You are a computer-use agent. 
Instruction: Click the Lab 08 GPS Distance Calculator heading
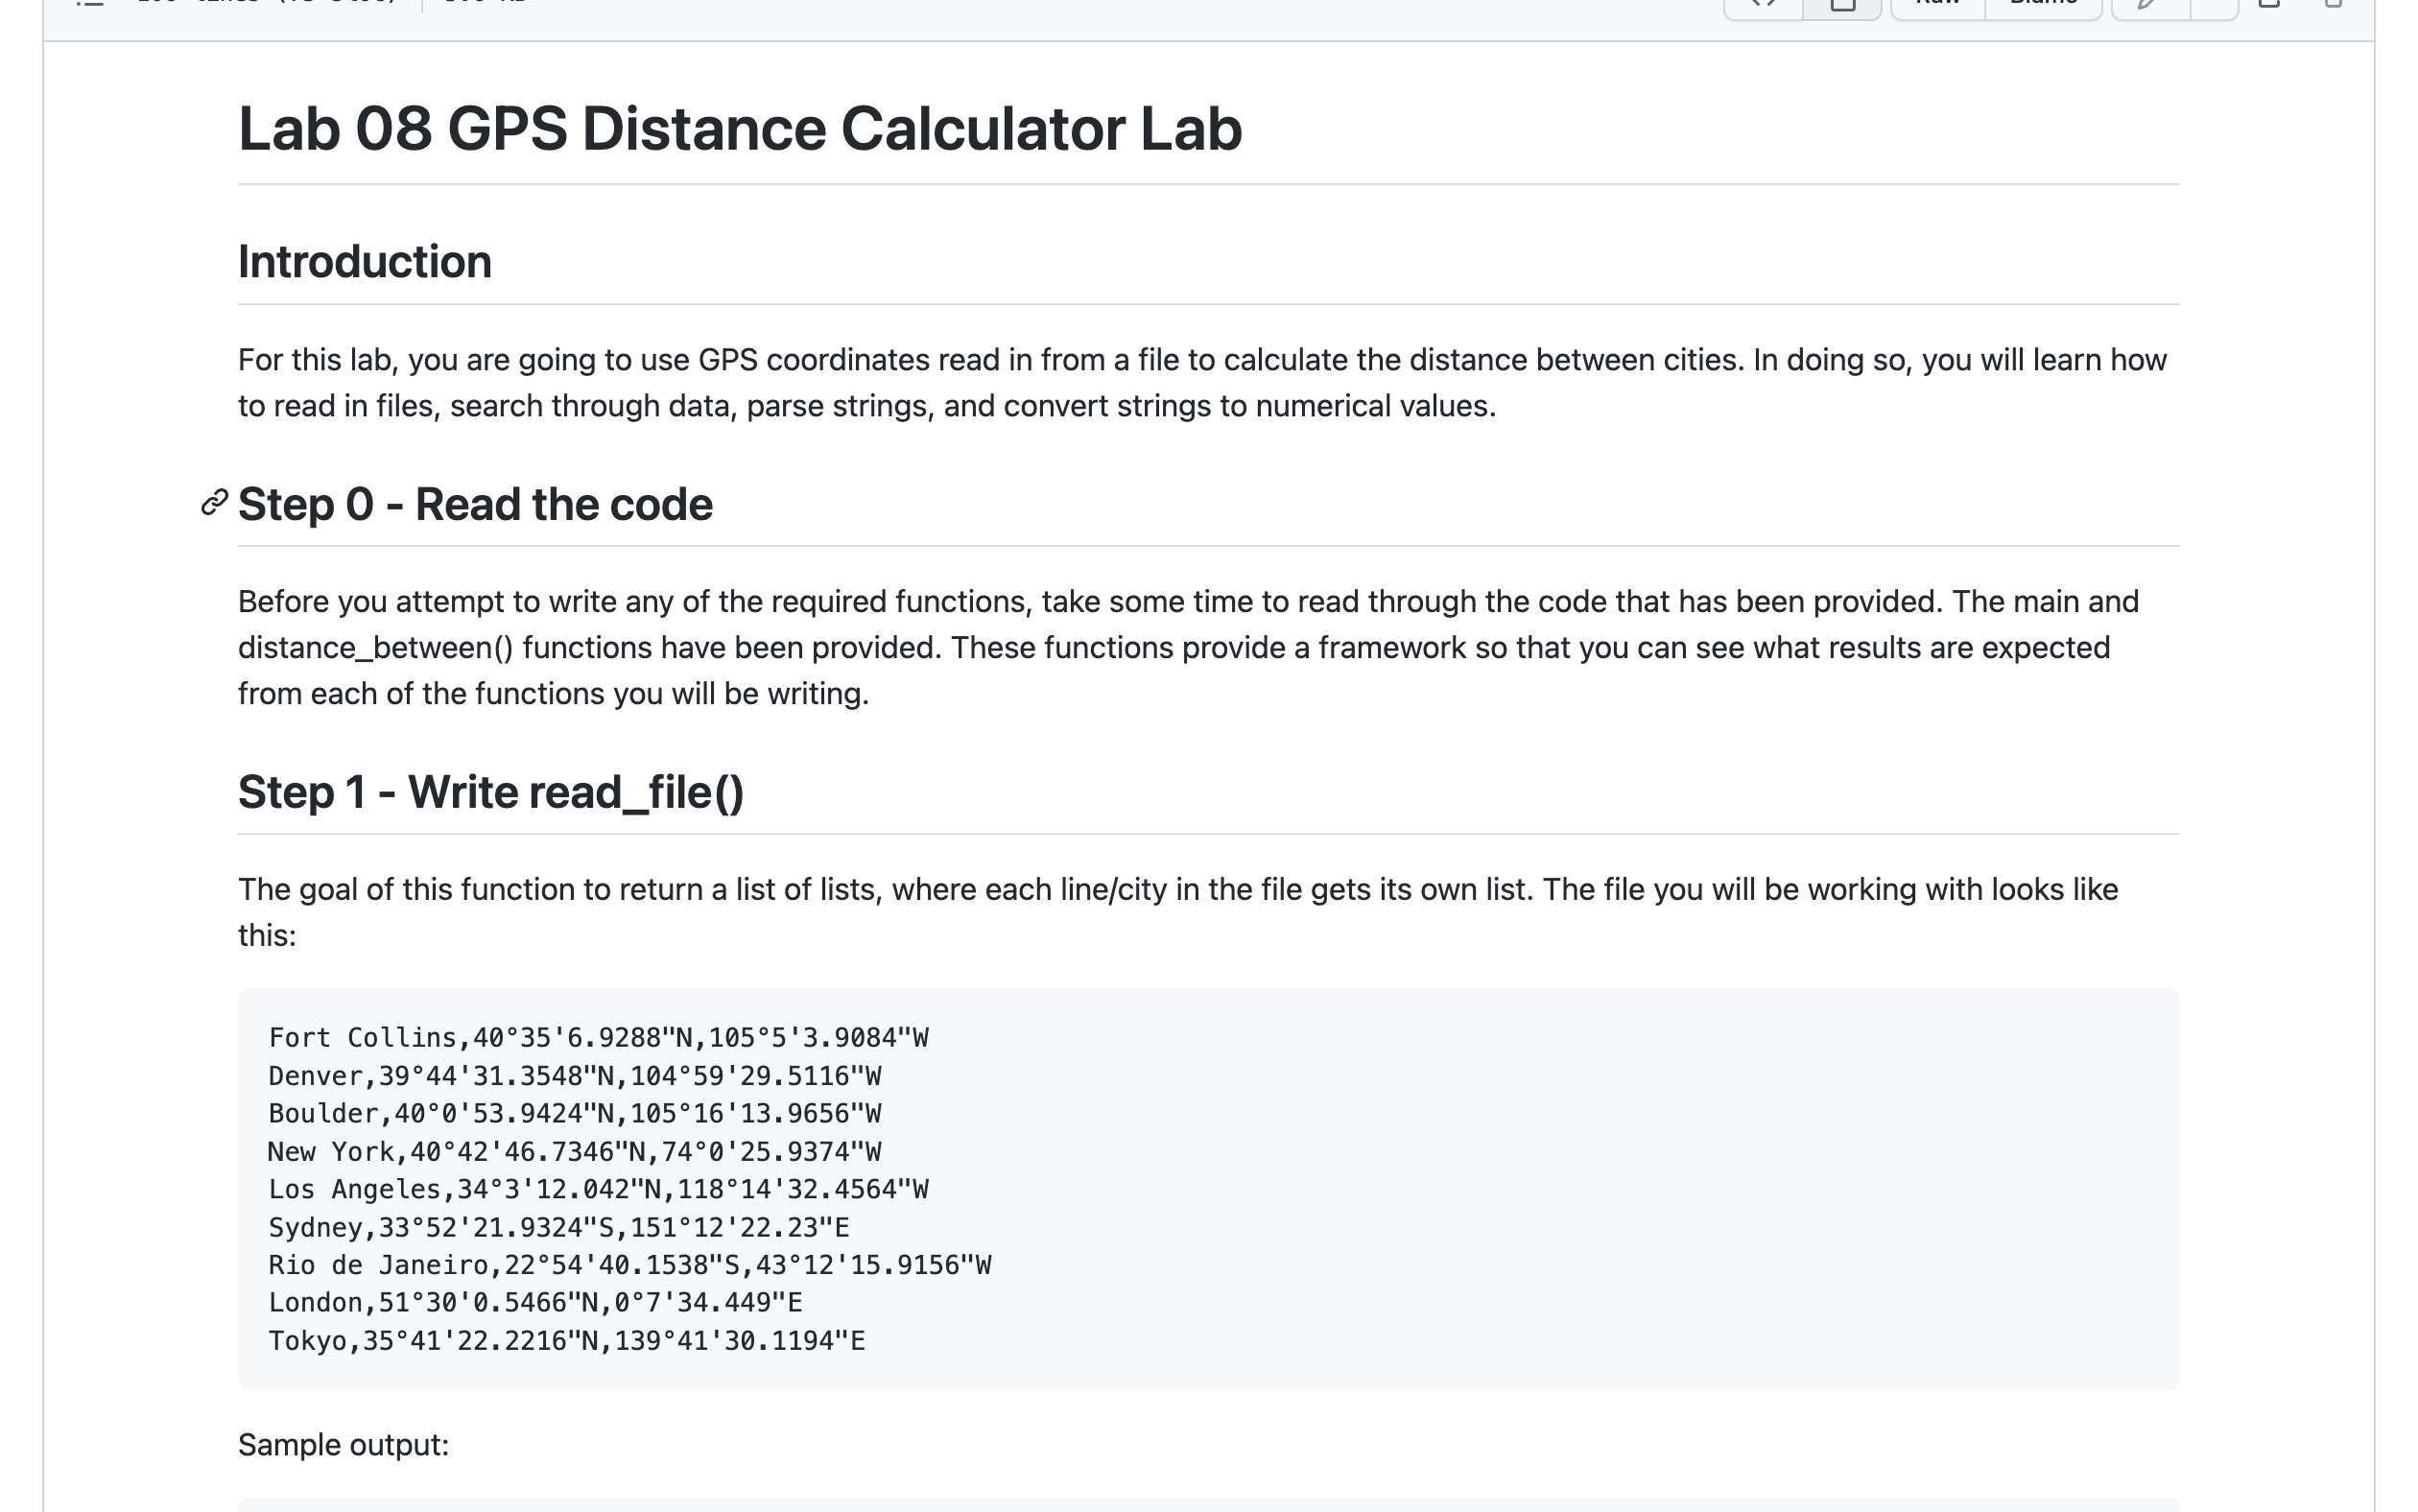click(x=739, y=129)
